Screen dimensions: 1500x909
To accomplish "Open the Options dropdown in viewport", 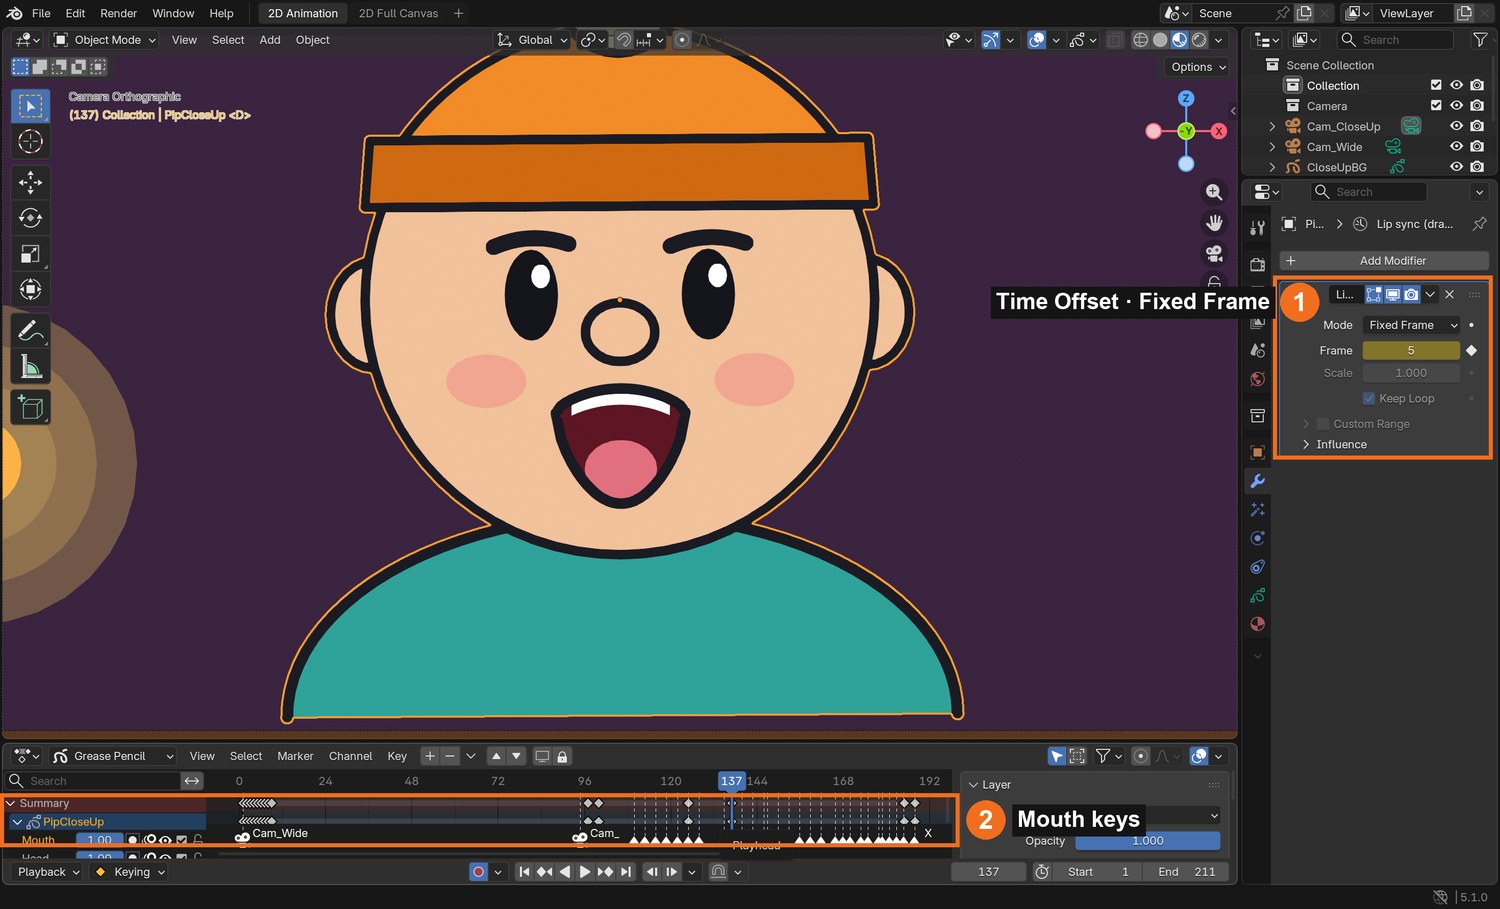I will (x=1198, y=67).
